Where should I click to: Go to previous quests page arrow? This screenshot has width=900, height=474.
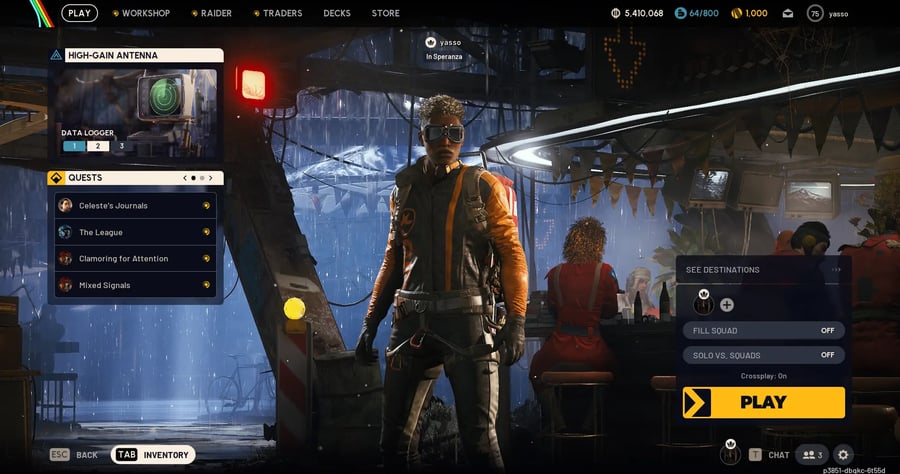pyautogui.click(x=185, y=178)
